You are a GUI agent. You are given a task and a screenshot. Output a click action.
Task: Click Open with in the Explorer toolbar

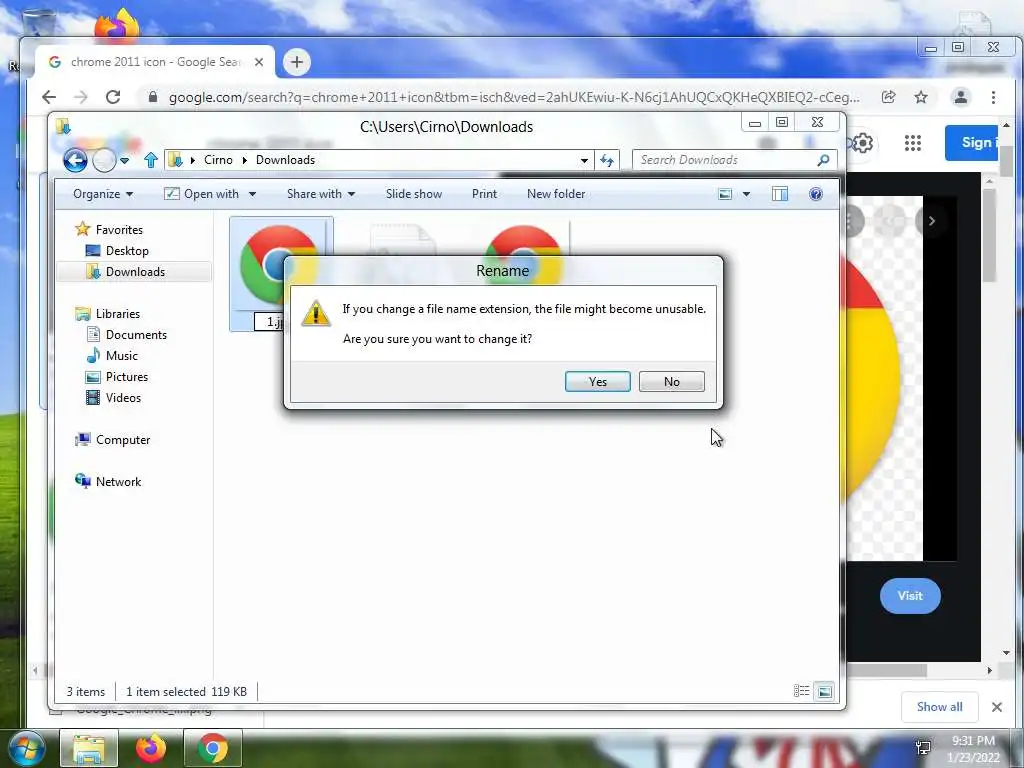pos(202,194)
